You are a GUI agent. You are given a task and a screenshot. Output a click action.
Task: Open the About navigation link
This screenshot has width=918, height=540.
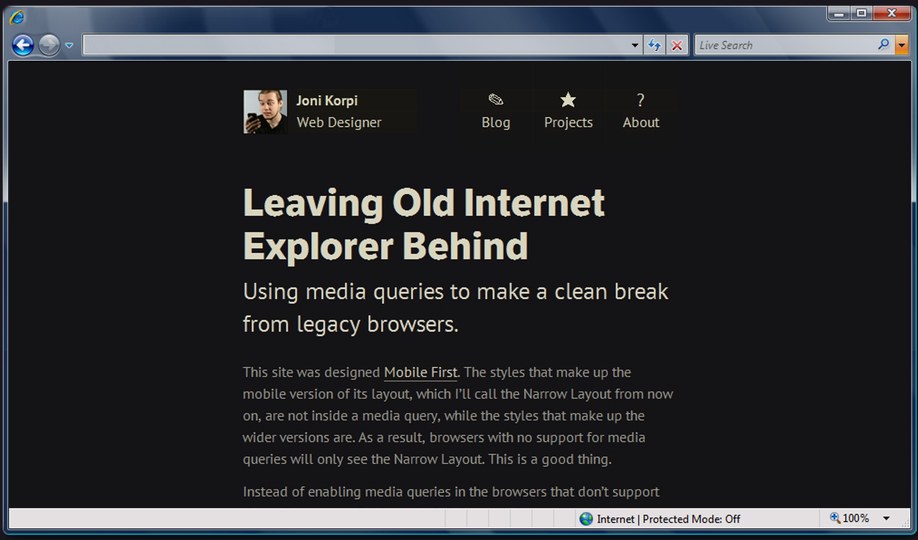click(640, 122)
